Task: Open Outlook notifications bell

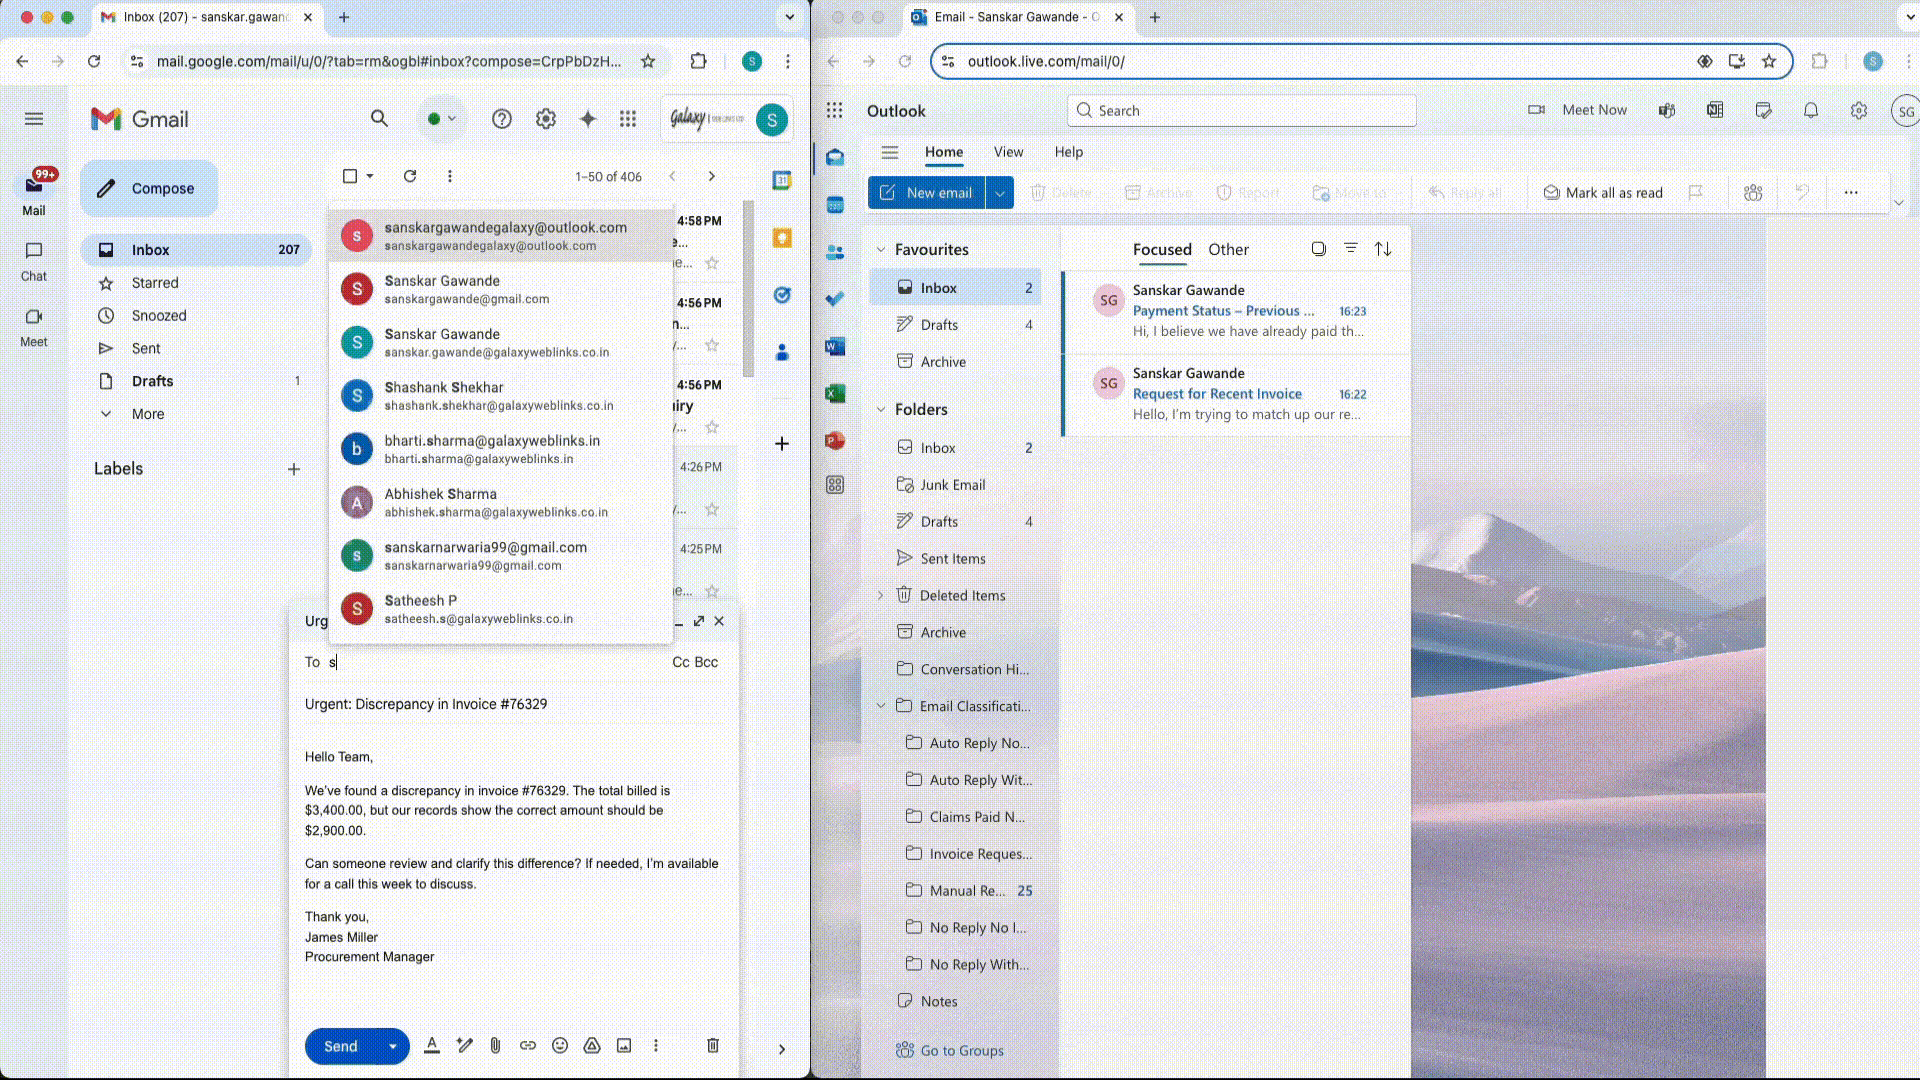Action: (1811, 111)
